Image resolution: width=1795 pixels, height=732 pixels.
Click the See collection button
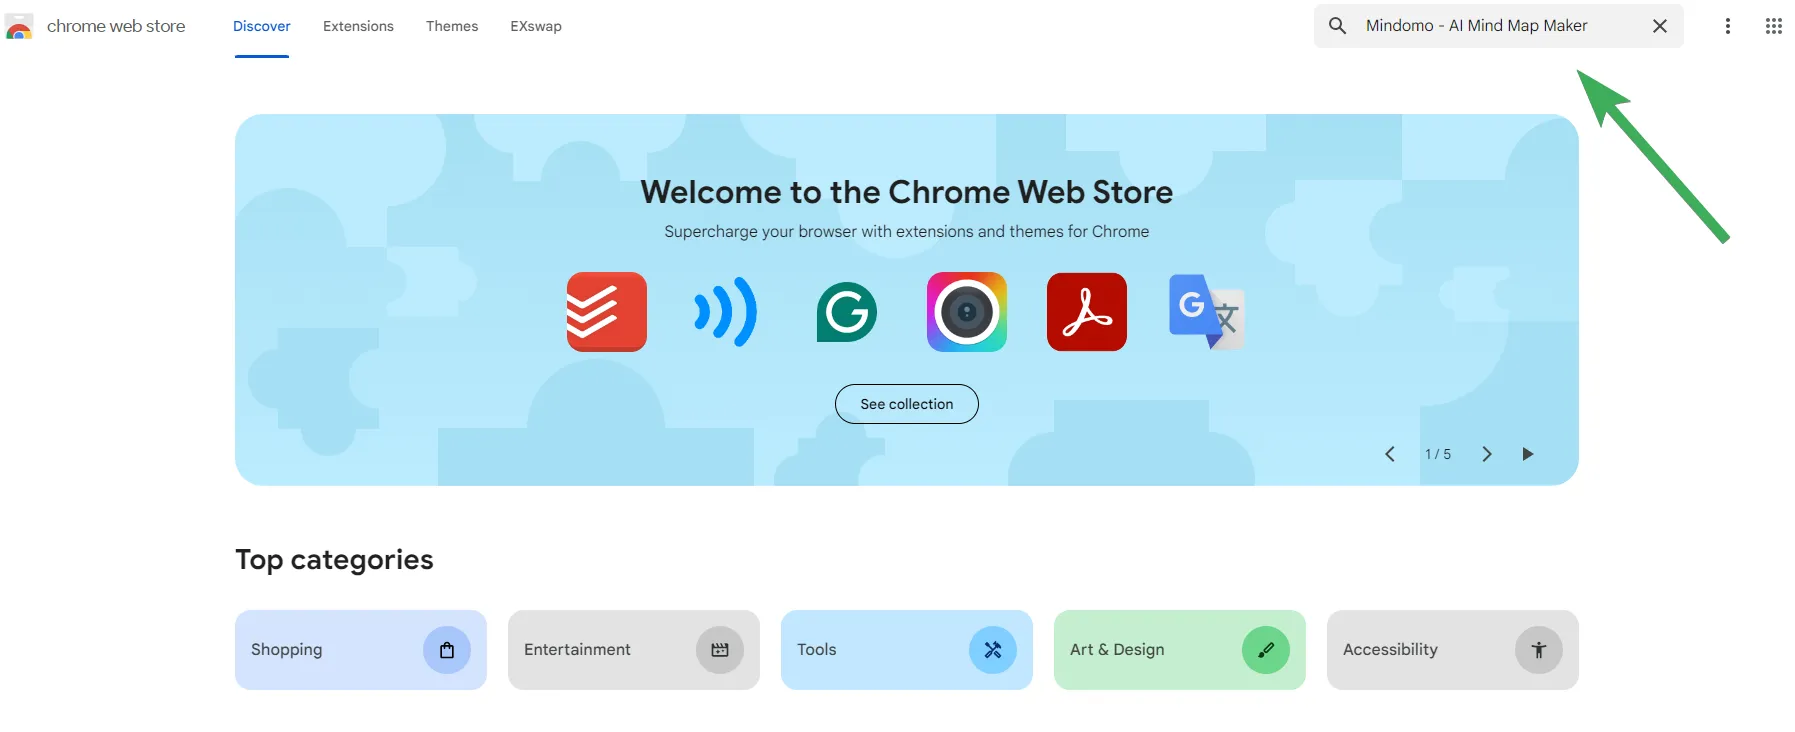click(907, 404)
